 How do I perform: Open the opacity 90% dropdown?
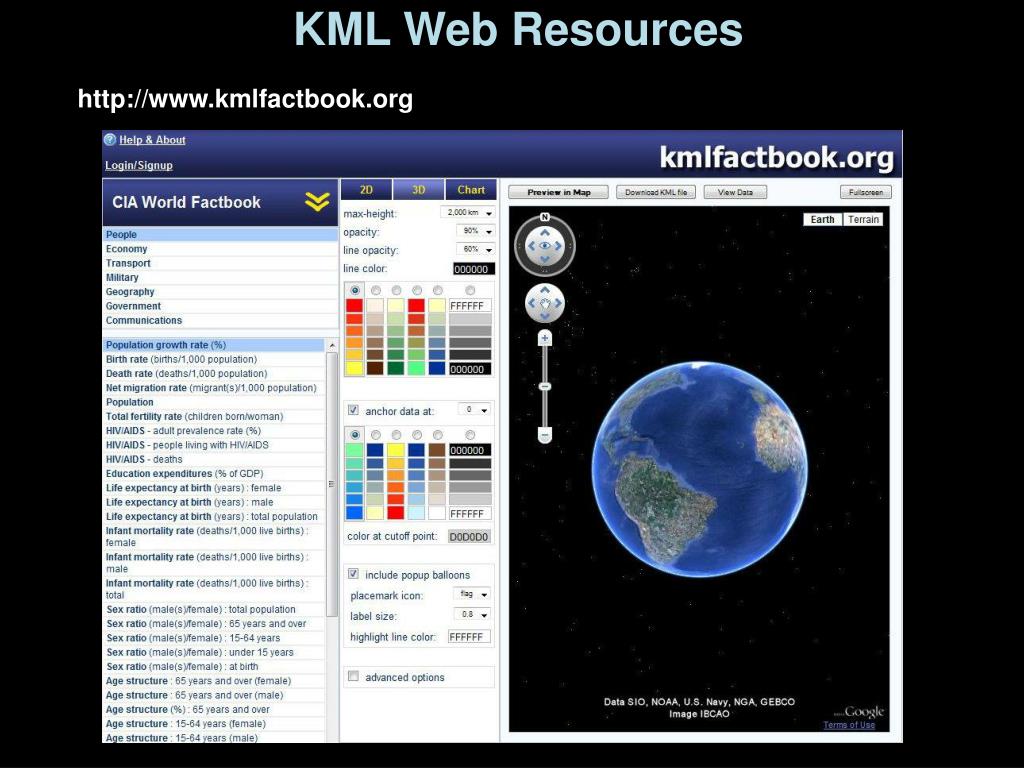pos(475,231)
